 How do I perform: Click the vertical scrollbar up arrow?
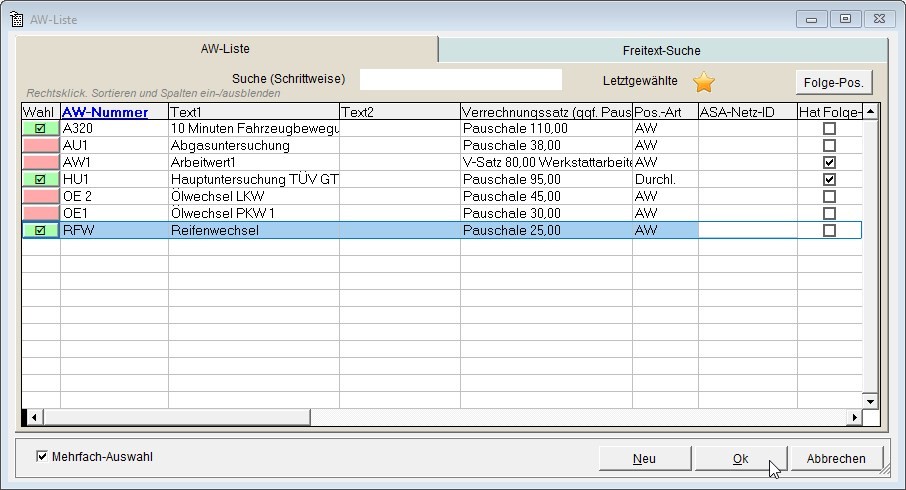click(870, 112)
